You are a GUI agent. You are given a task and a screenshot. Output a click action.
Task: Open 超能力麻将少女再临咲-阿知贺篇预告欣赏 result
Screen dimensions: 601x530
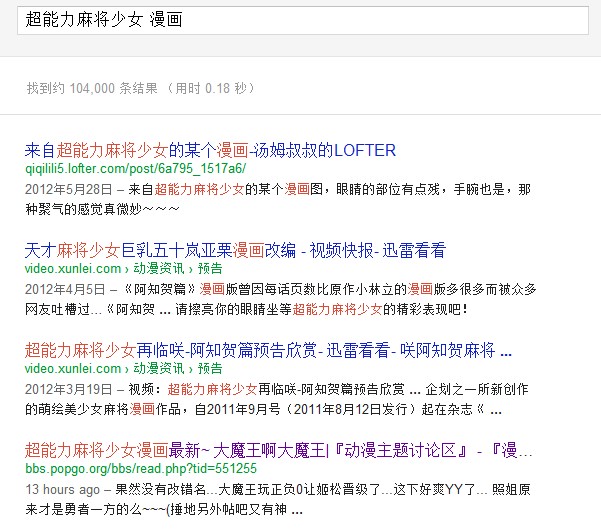[268, 350]
